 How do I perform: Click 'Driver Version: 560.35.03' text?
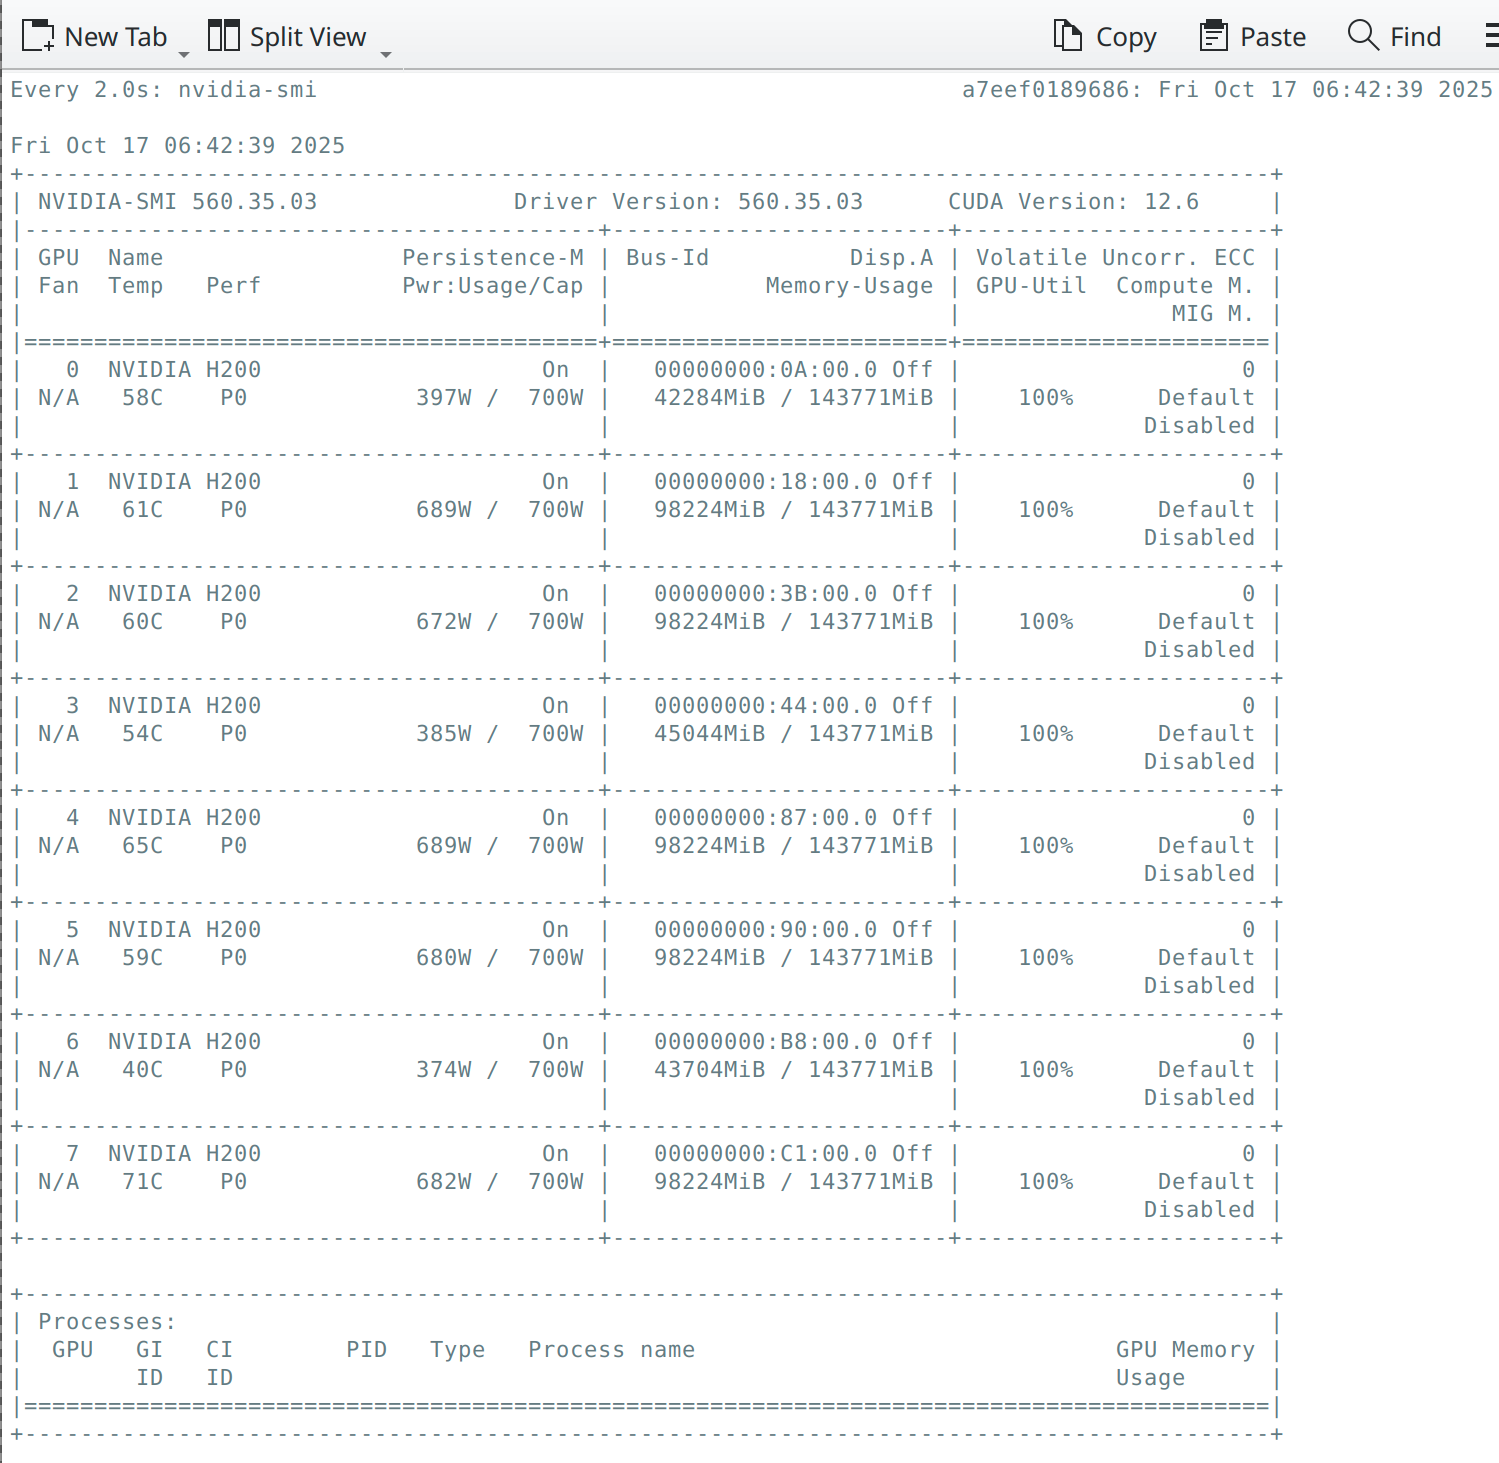point(689,202)
